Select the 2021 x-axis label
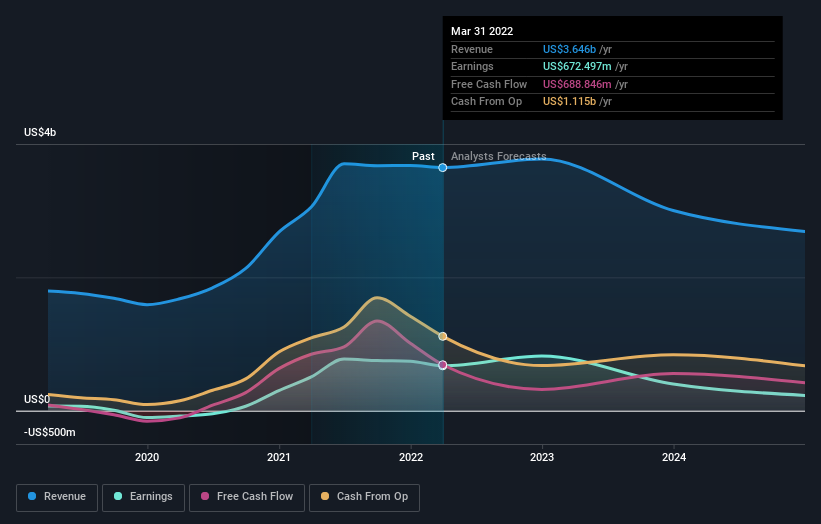 tap(279, 457)
